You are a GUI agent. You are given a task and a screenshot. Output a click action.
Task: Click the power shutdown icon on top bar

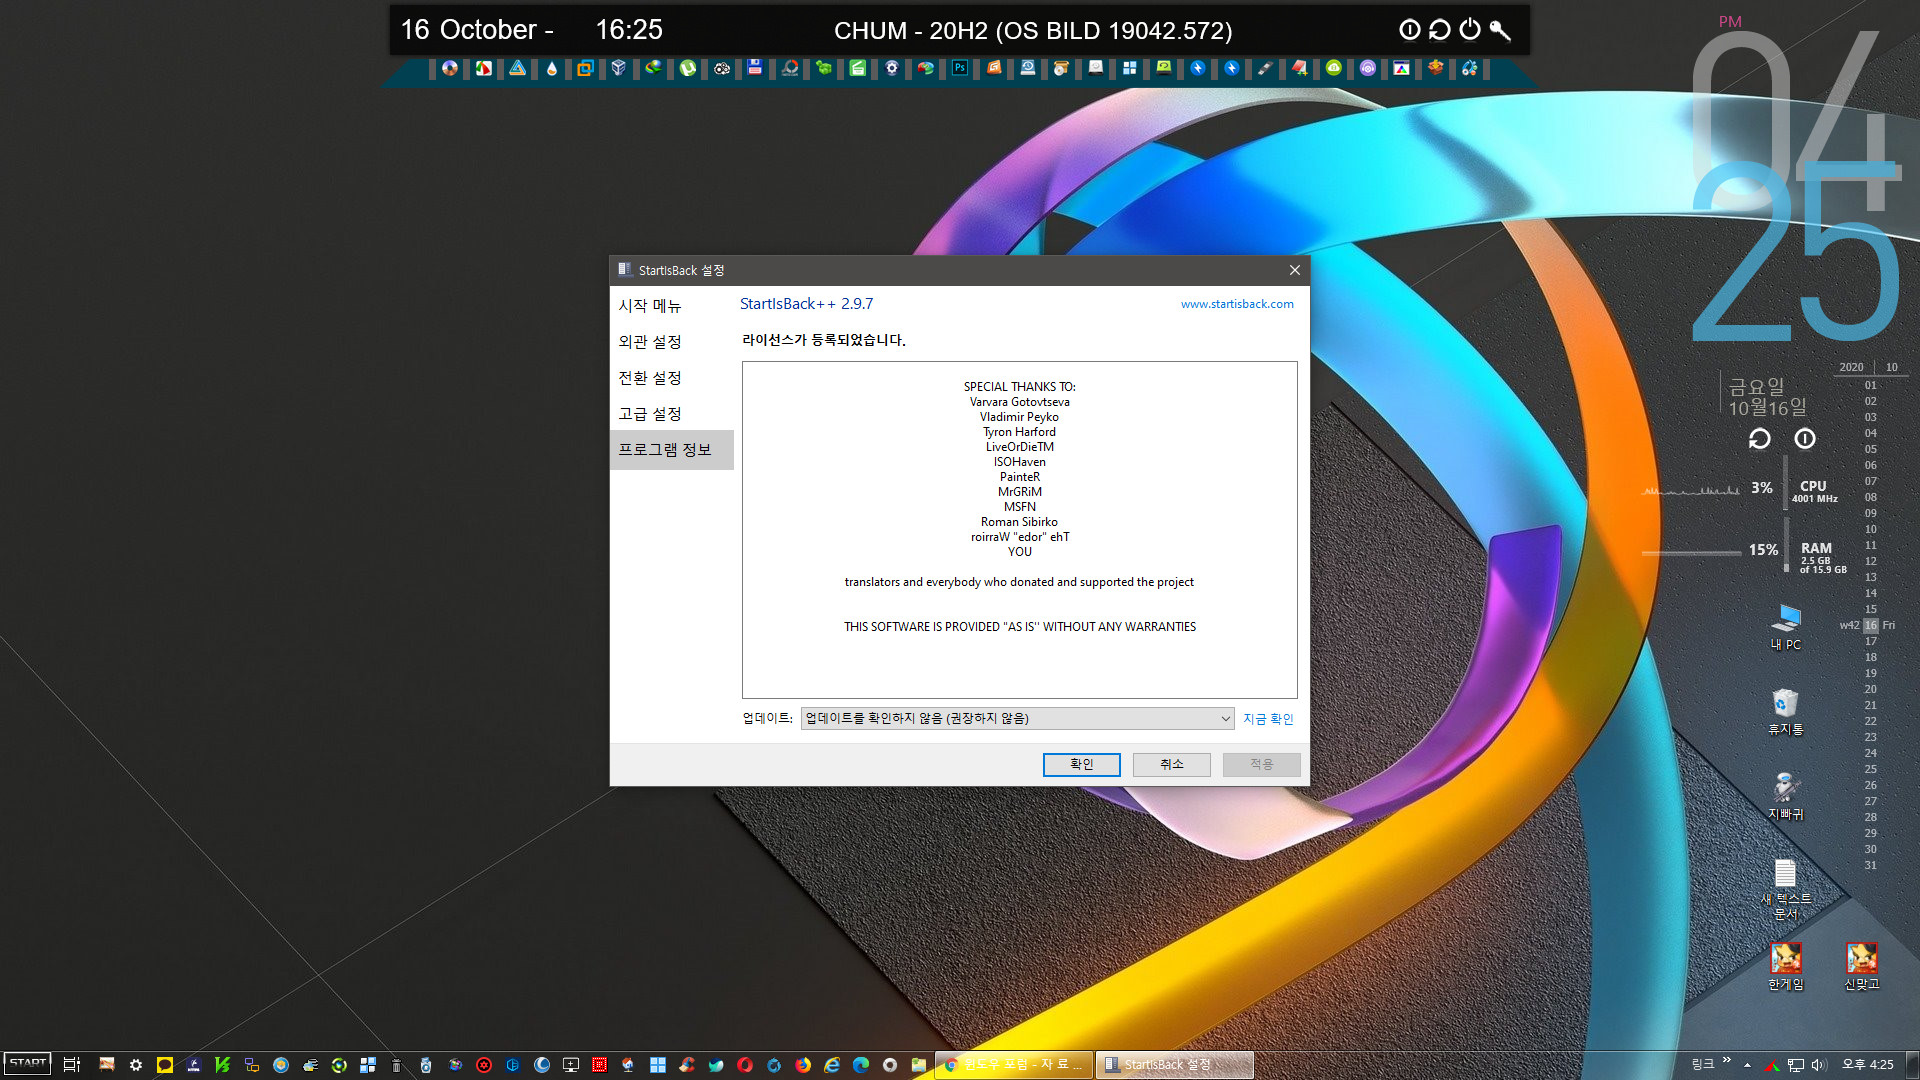tap(1469, 30)
